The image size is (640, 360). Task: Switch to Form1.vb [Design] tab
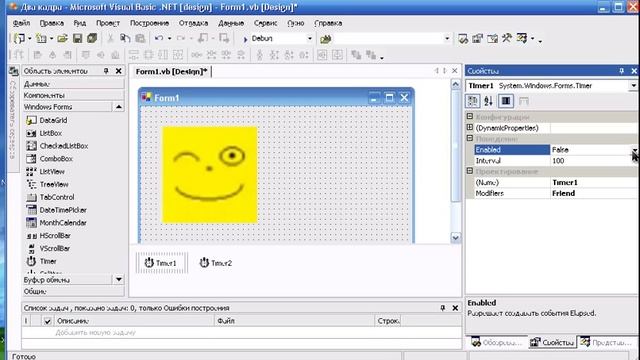click(x=171, y=71)
